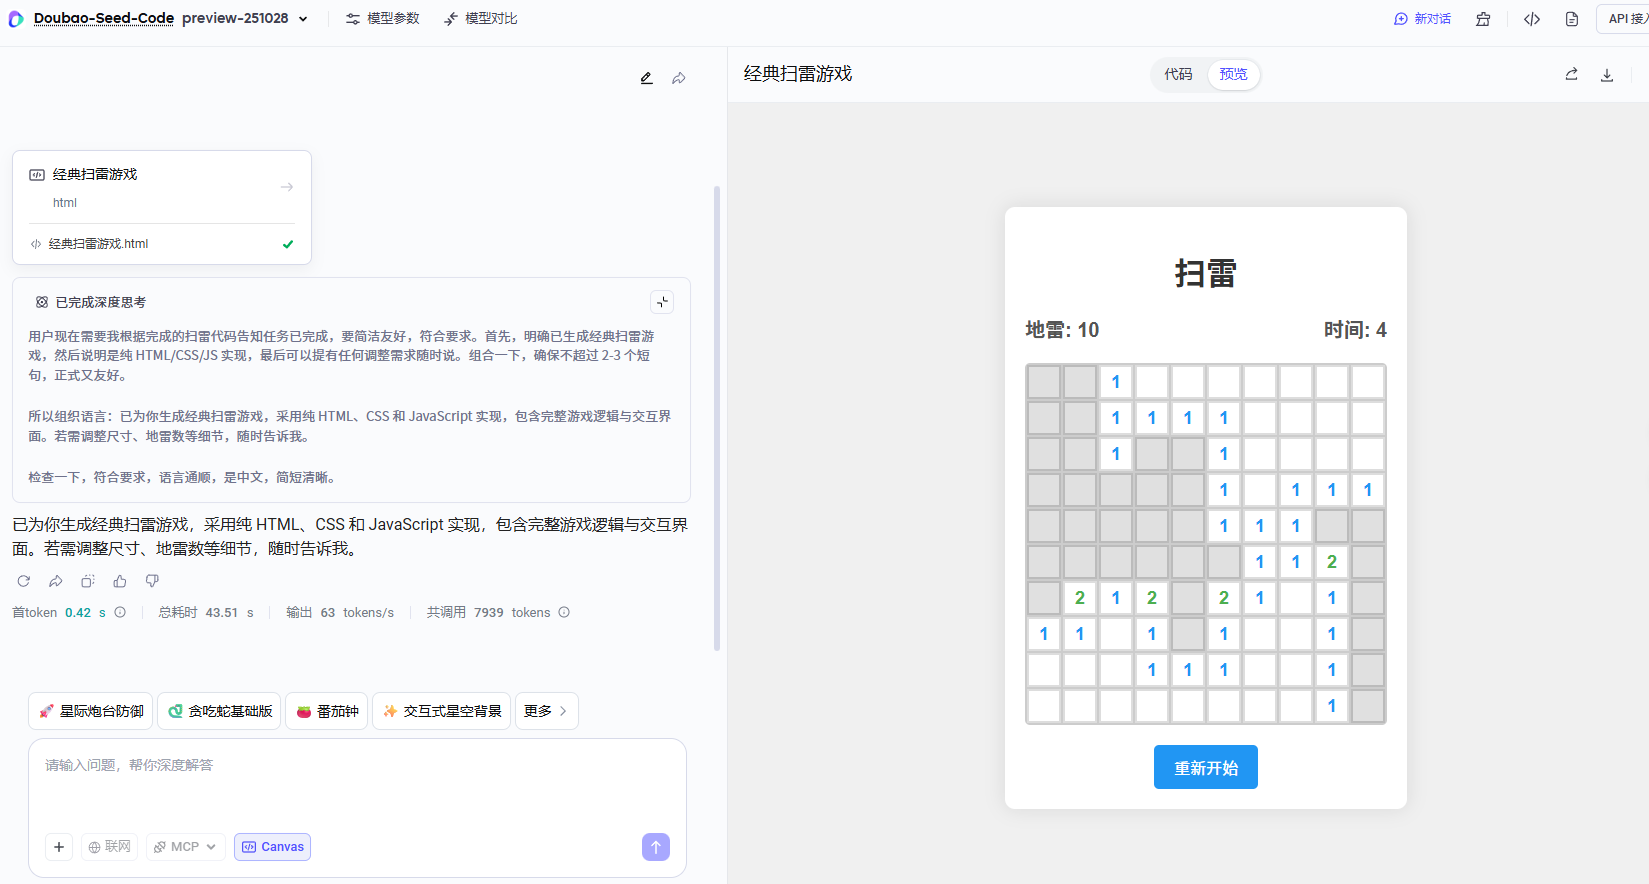Share the assistant response

pyautogui.click(x=56, y=581)
